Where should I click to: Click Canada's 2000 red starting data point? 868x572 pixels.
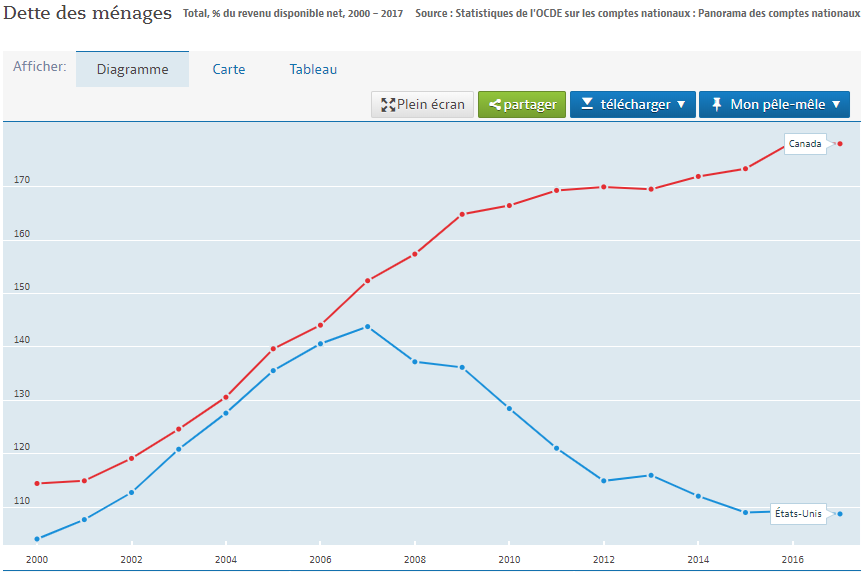pyautogui.click(x=37, y=483)
